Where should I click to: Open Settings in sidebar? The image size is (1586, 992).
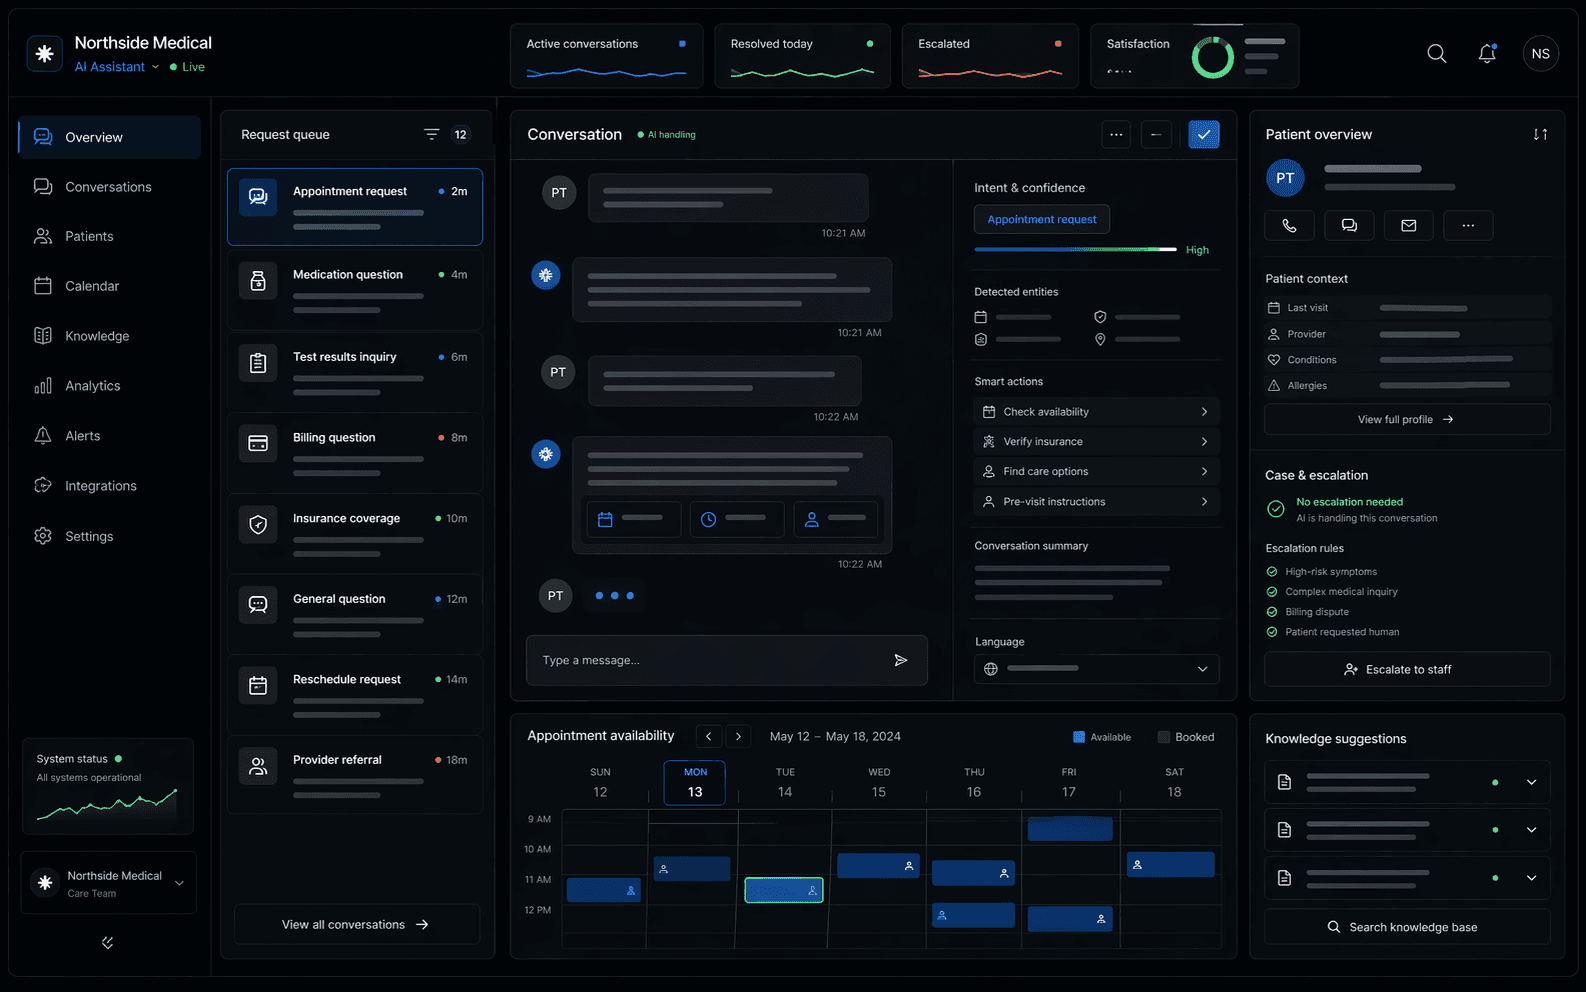click(110, 536)
